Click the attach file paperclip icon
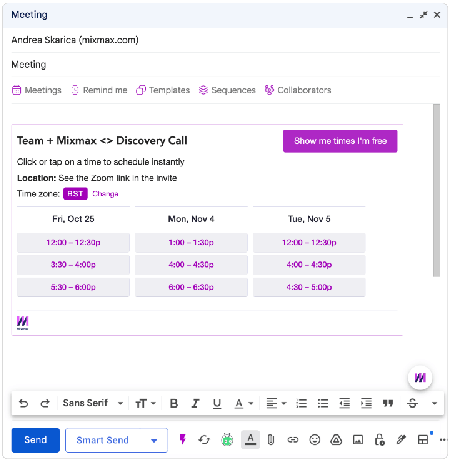This screenshot has height=461, width=450. (271, 440)
